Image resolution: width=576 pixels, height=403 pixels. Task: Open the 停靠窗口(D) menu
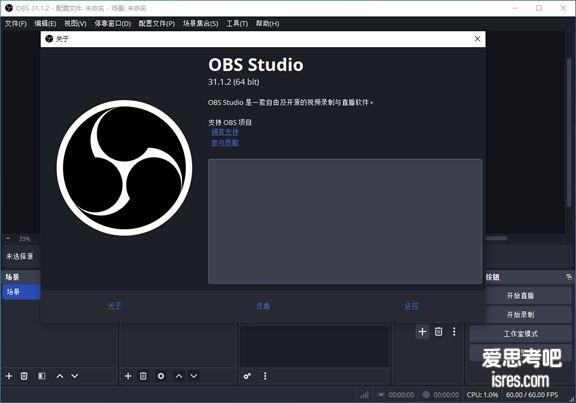112,24
